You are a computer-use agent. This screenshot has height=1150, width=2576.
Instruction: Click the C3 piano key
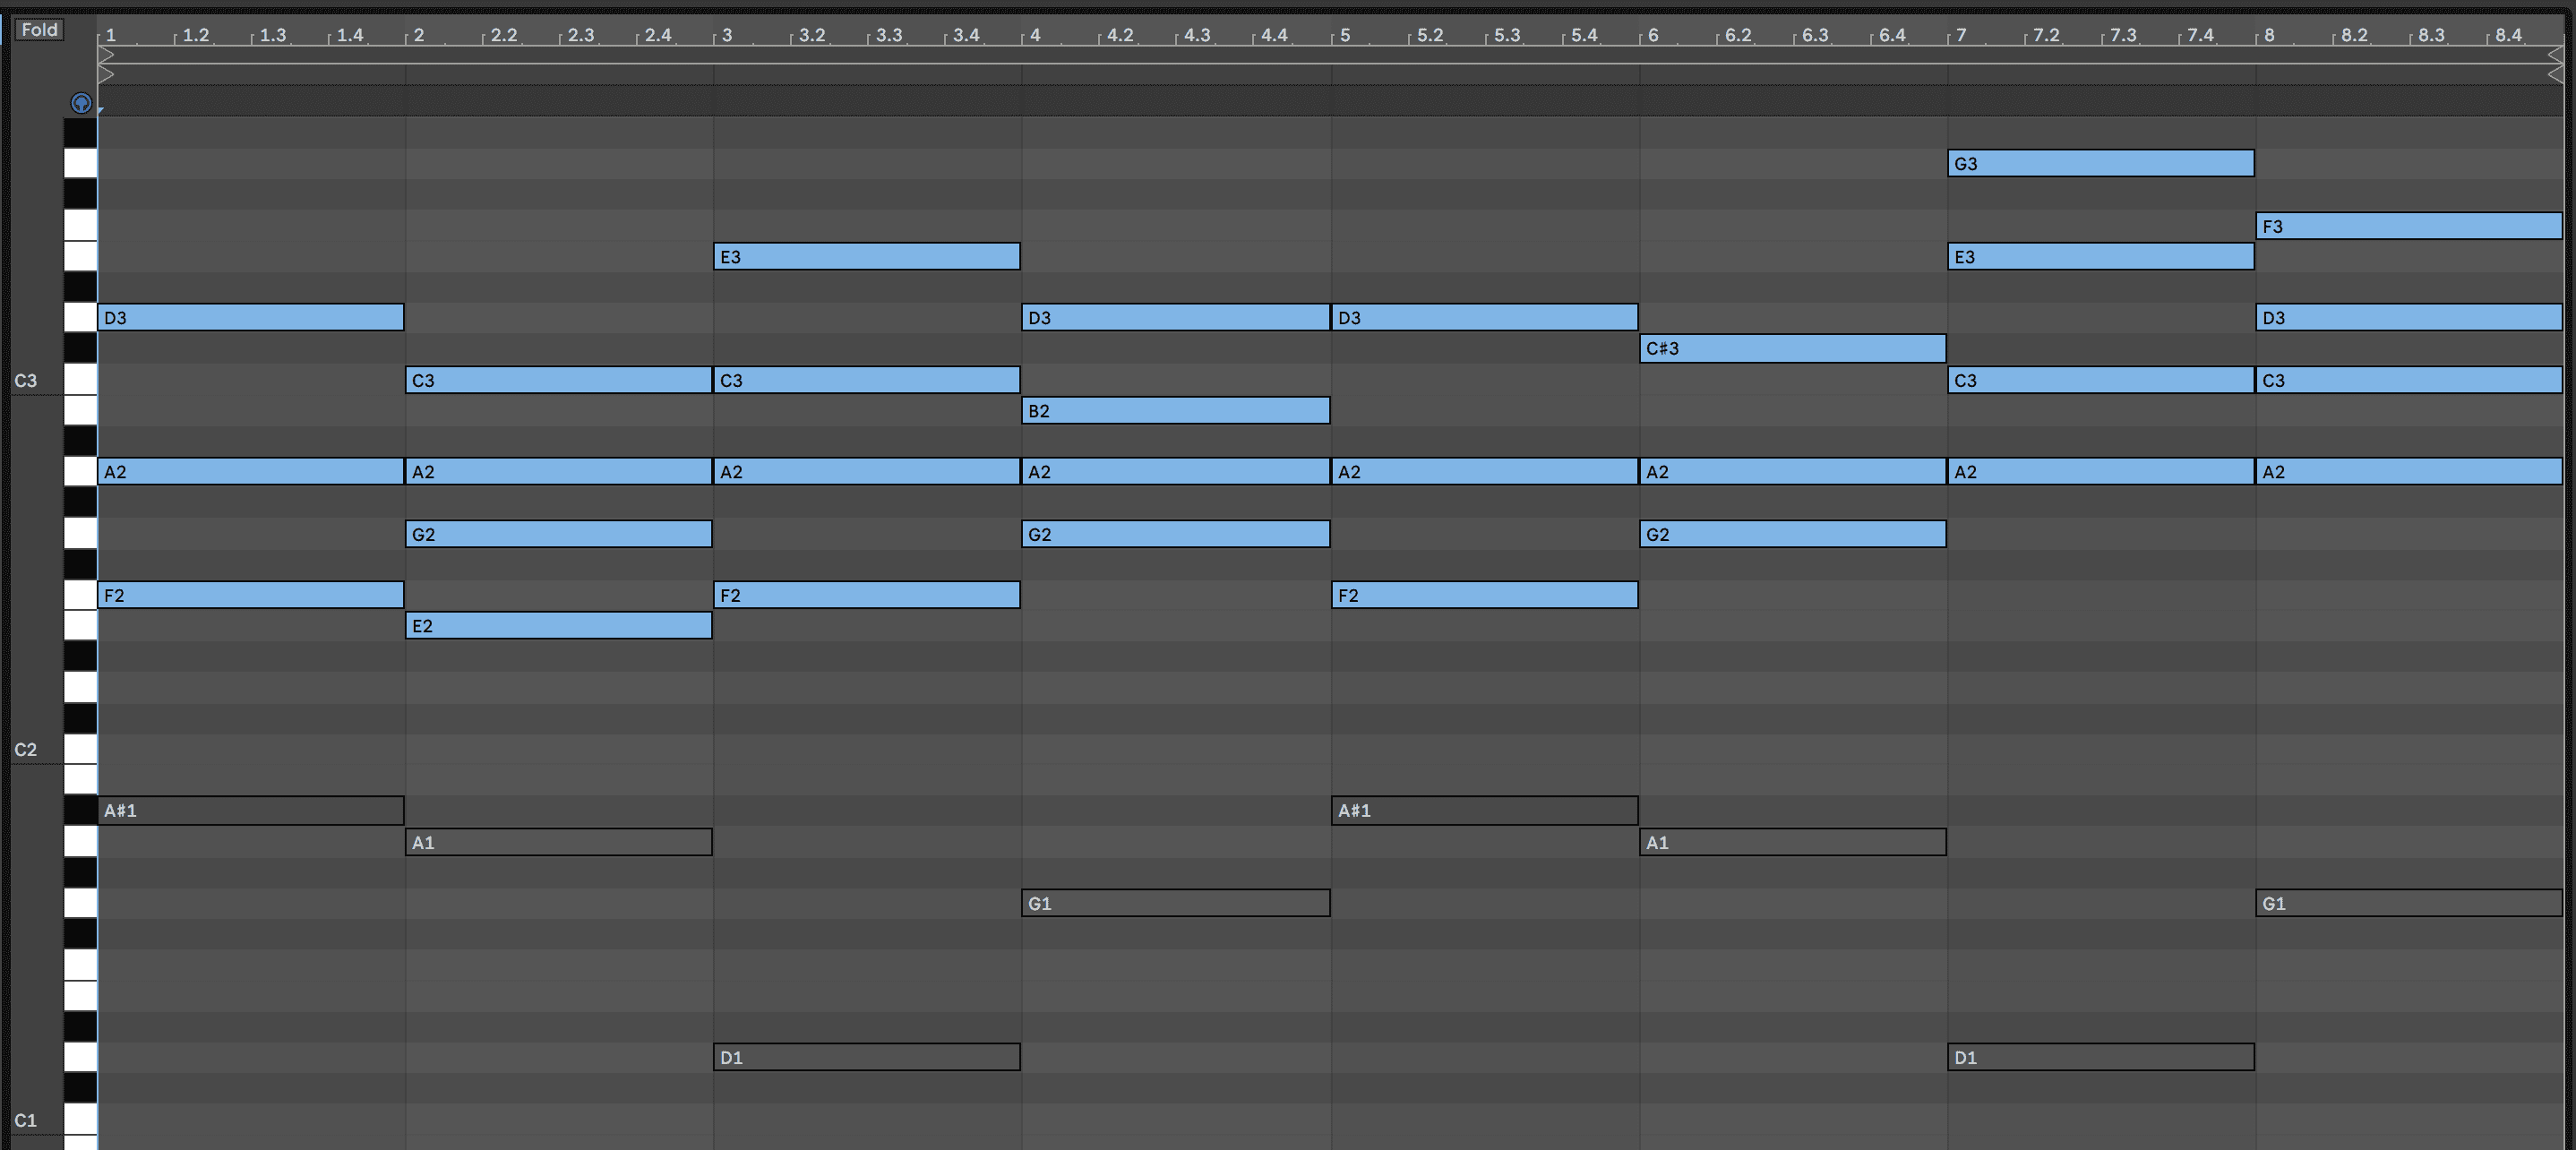pos(80,380)
